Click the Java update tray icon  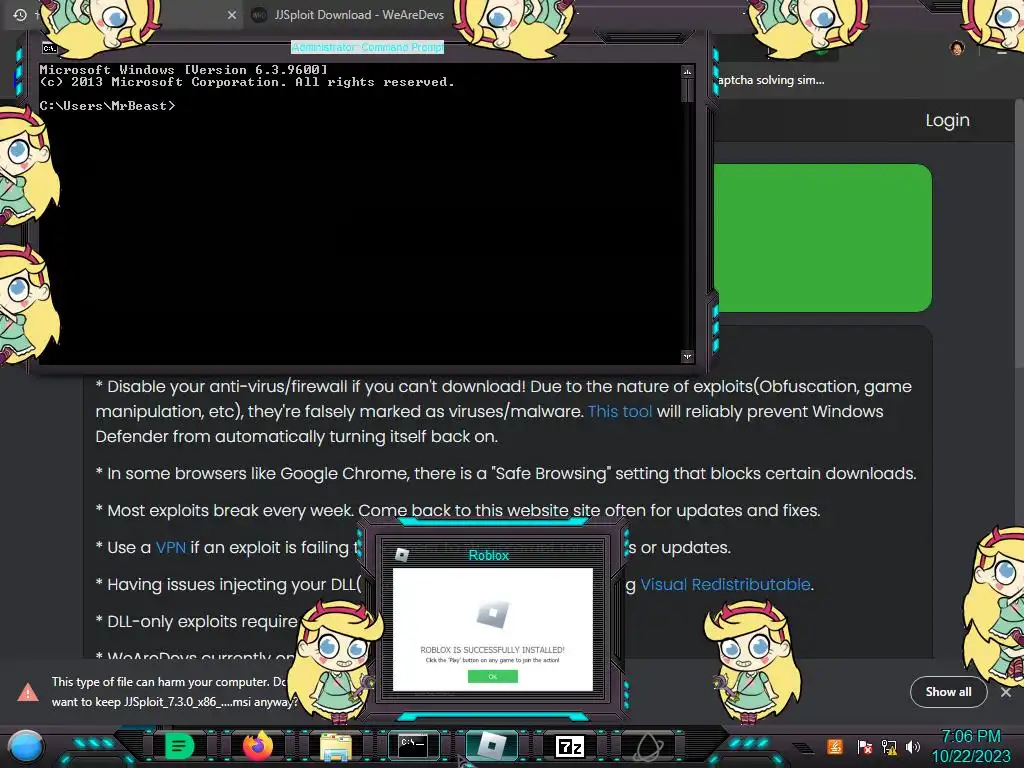tap(835, 746)
